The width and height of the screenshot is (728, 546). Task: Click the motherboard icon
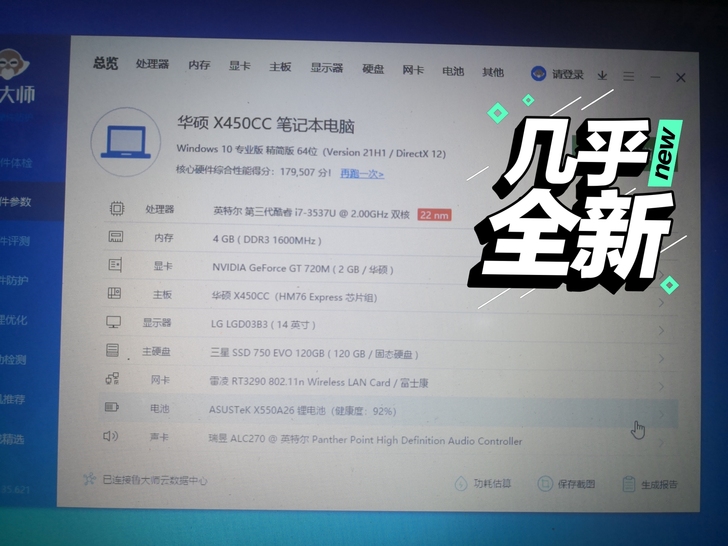point(114,293)
